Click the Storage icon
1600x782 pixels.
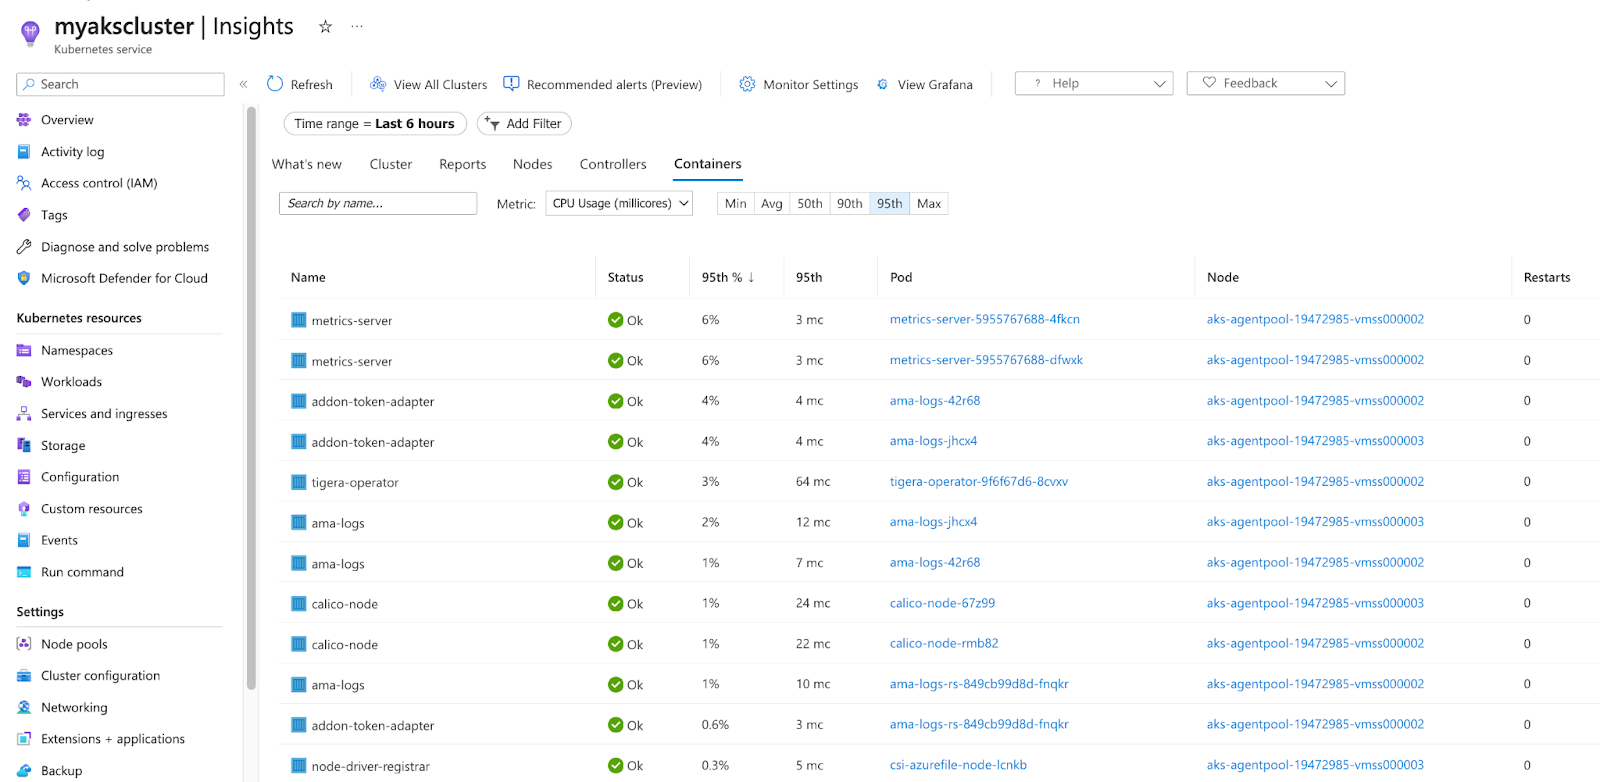(x=24, y=445)
